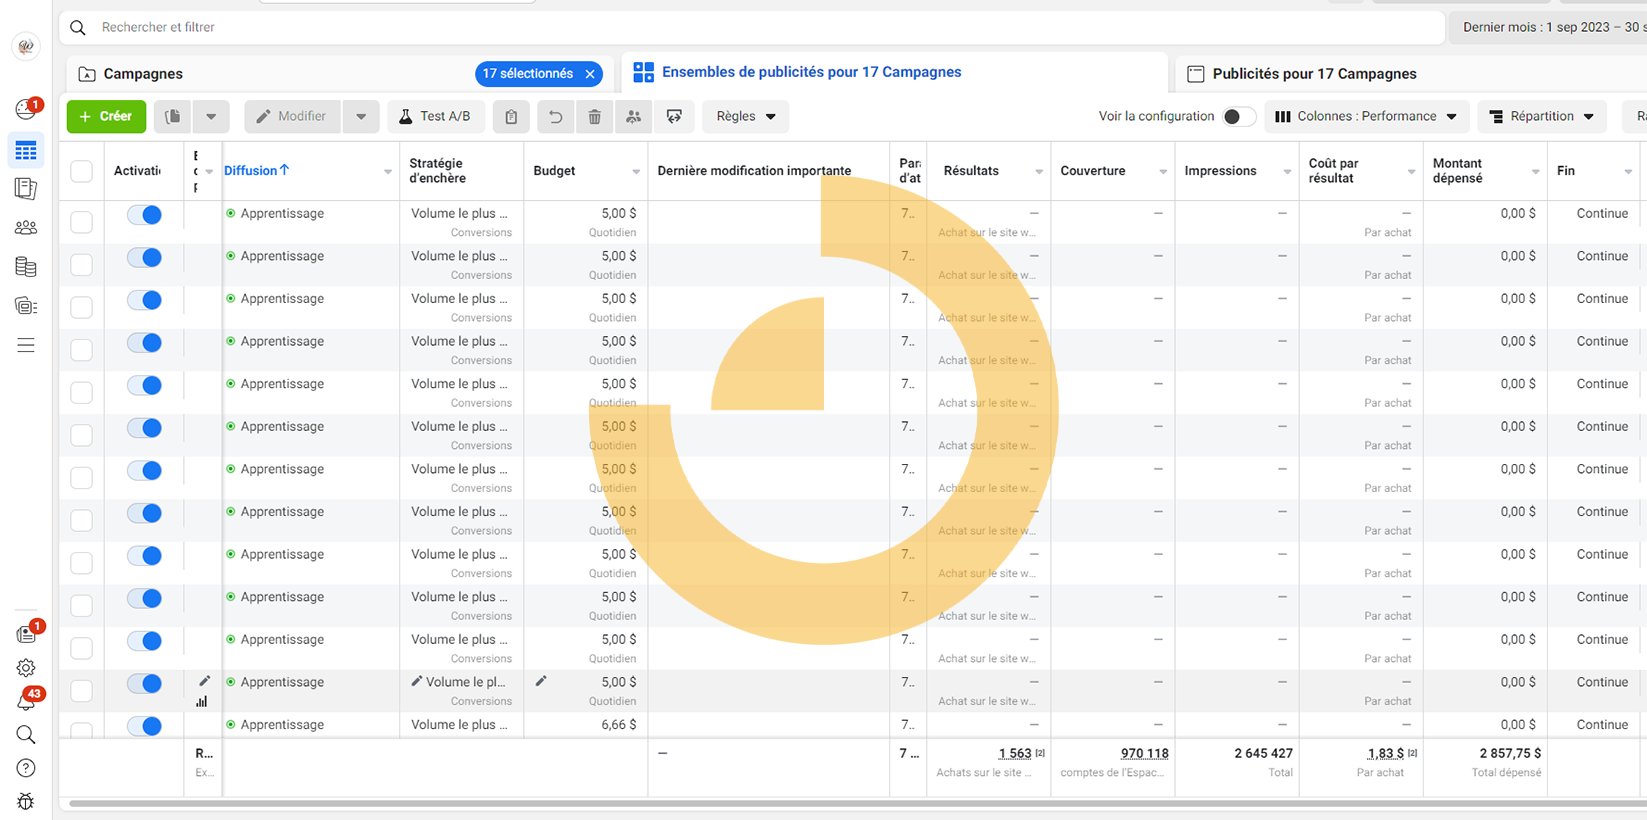This screenshot has width=1647, height=820.
Task: Click 'Stratégie d'enchère' column header
Action: [437, 171]
